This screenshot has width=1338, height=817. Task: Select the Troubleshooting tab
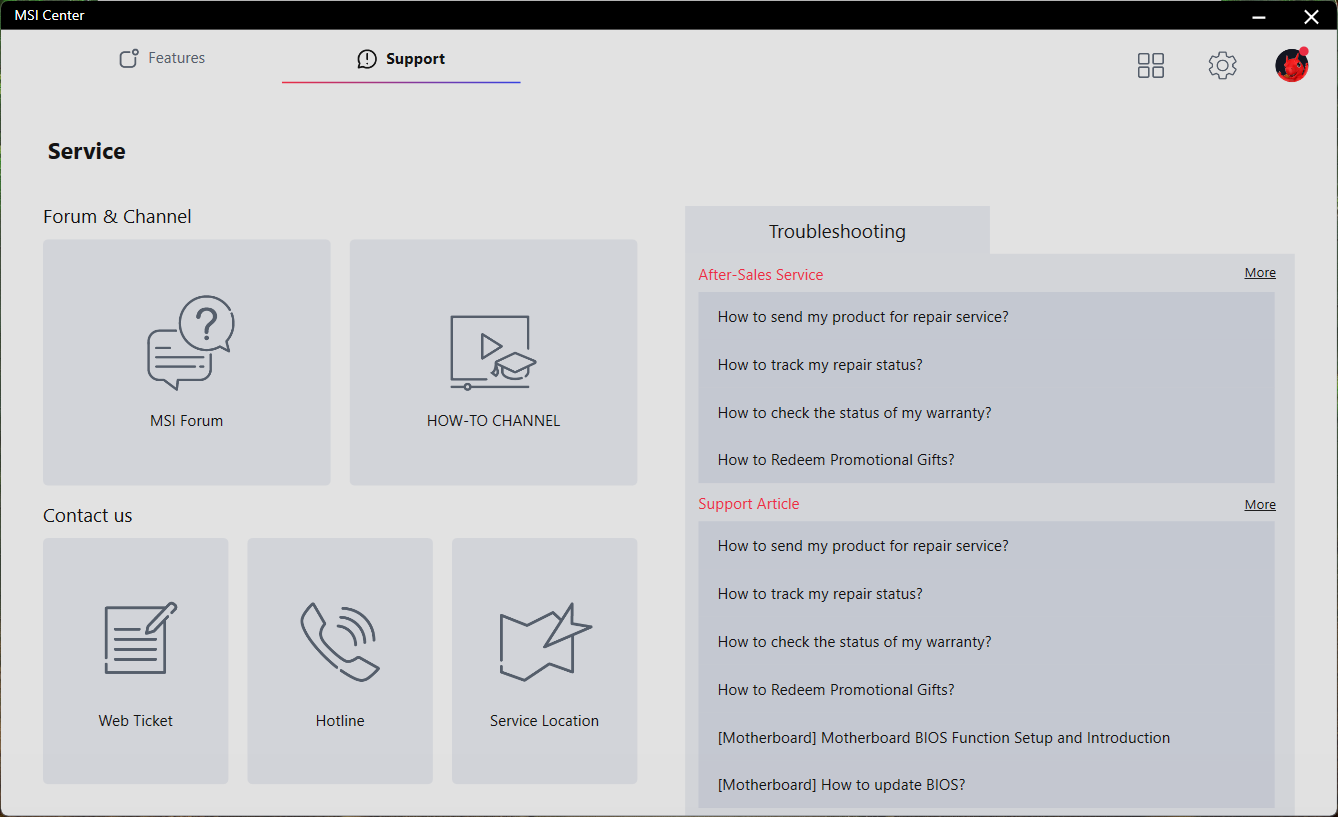837,231
